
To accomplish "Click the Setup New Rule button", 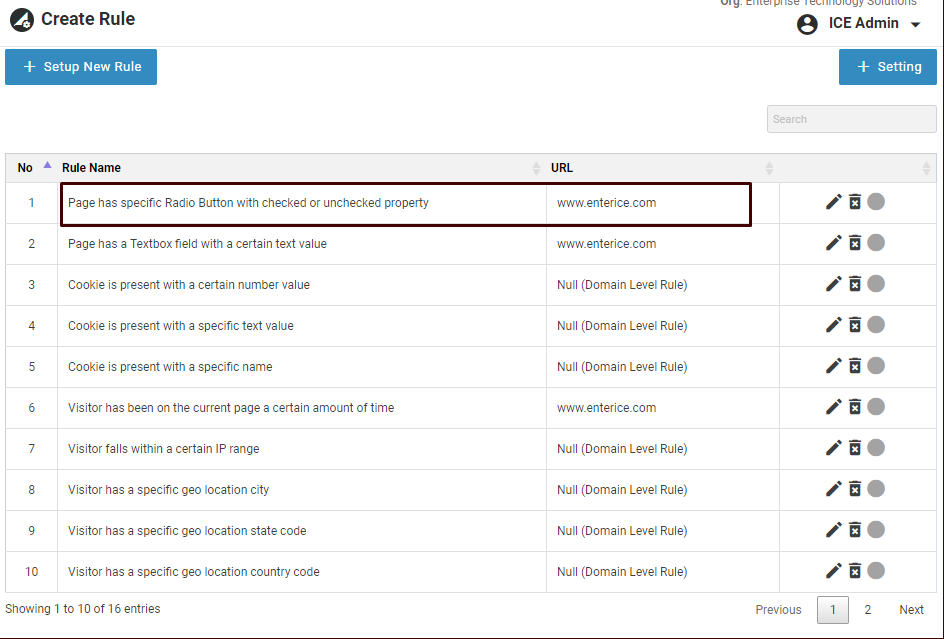I will coord(81,67).
